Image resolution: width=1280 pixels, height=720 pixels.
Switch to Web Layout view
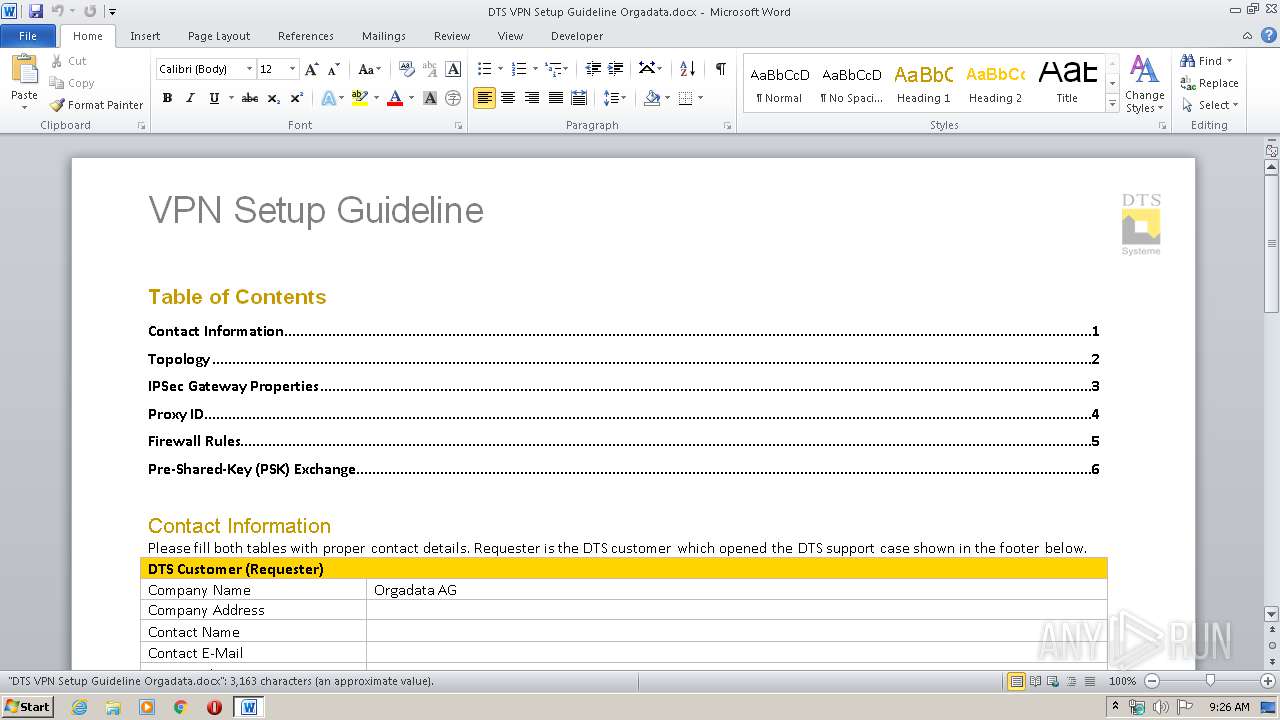[1052, 681]
